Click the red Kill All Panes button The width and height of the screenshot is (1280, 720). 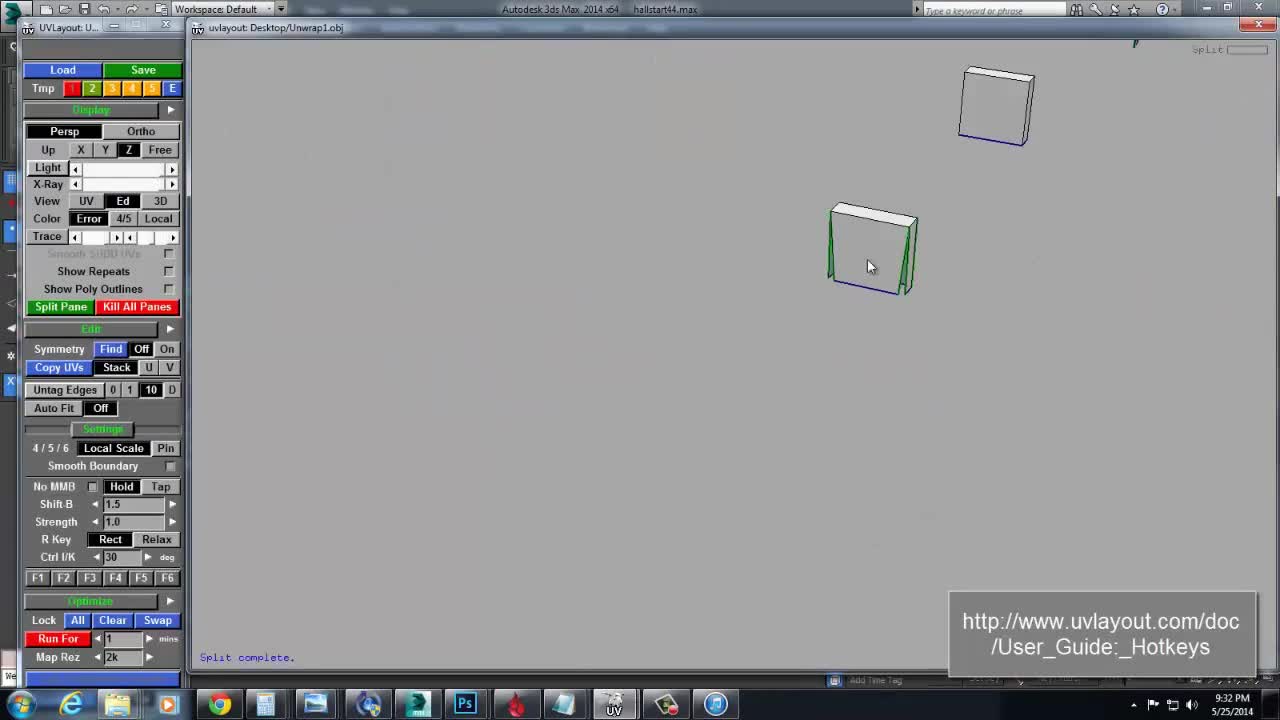137,307
